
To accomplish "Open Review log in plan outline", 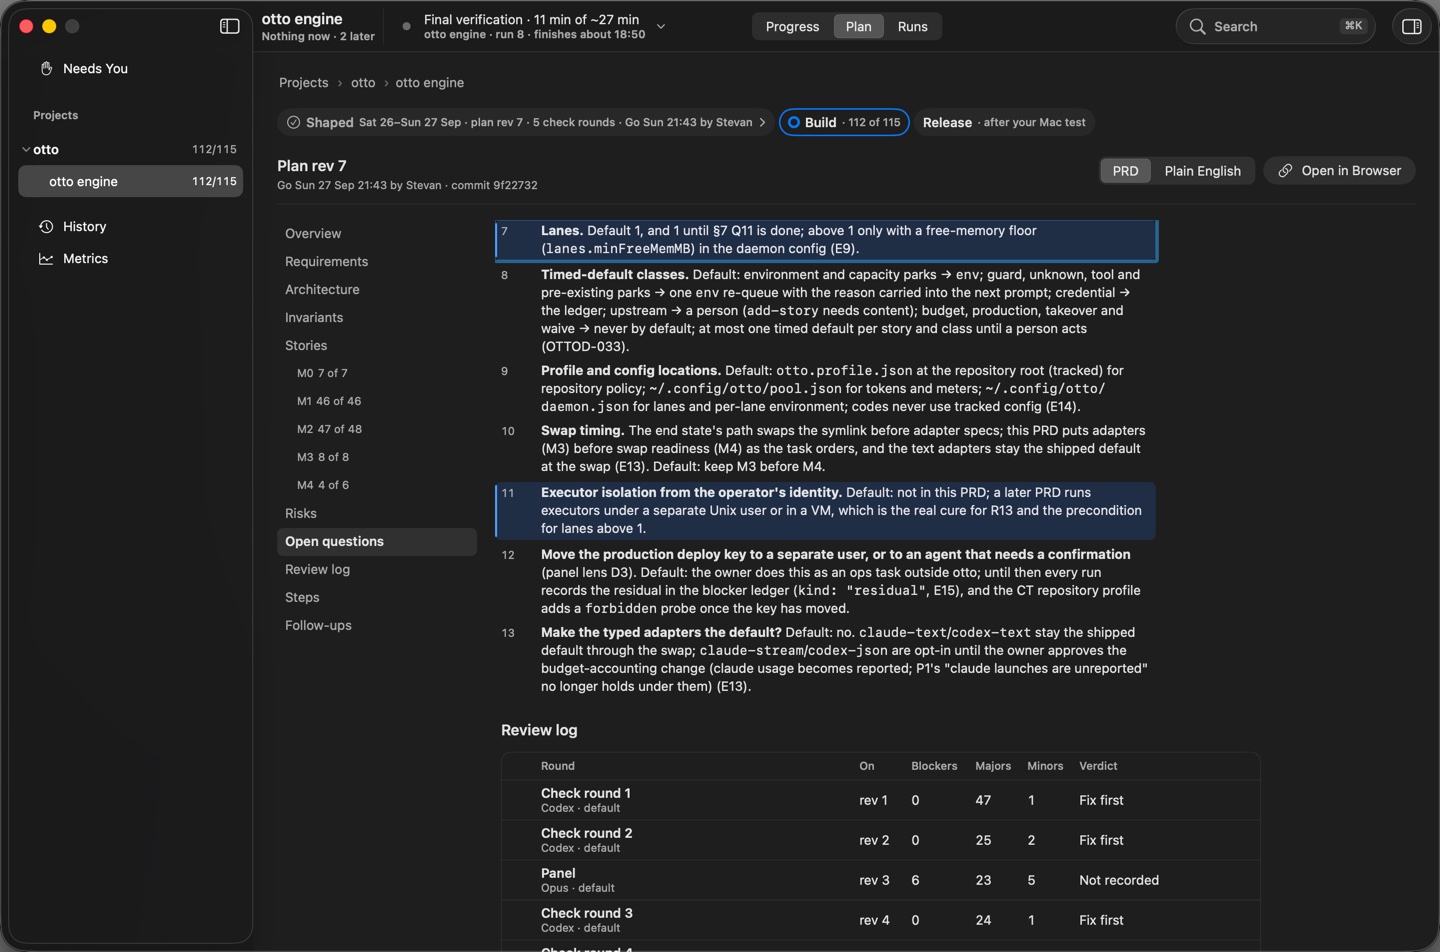I will [x=317, y=569].
